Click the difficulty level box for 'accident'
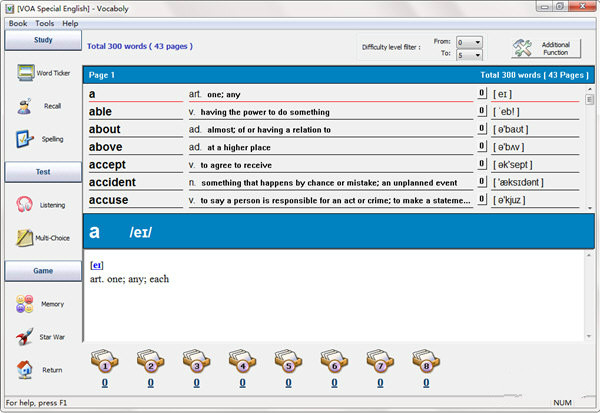This screenshot has width=600, height=413. click(x=482, y=181)
